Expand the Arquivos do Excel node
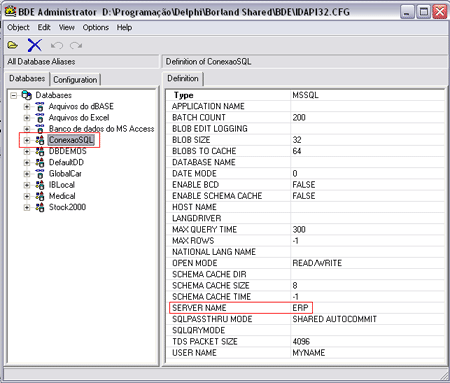Screen dimensions: 450x383 coord(27,118)
